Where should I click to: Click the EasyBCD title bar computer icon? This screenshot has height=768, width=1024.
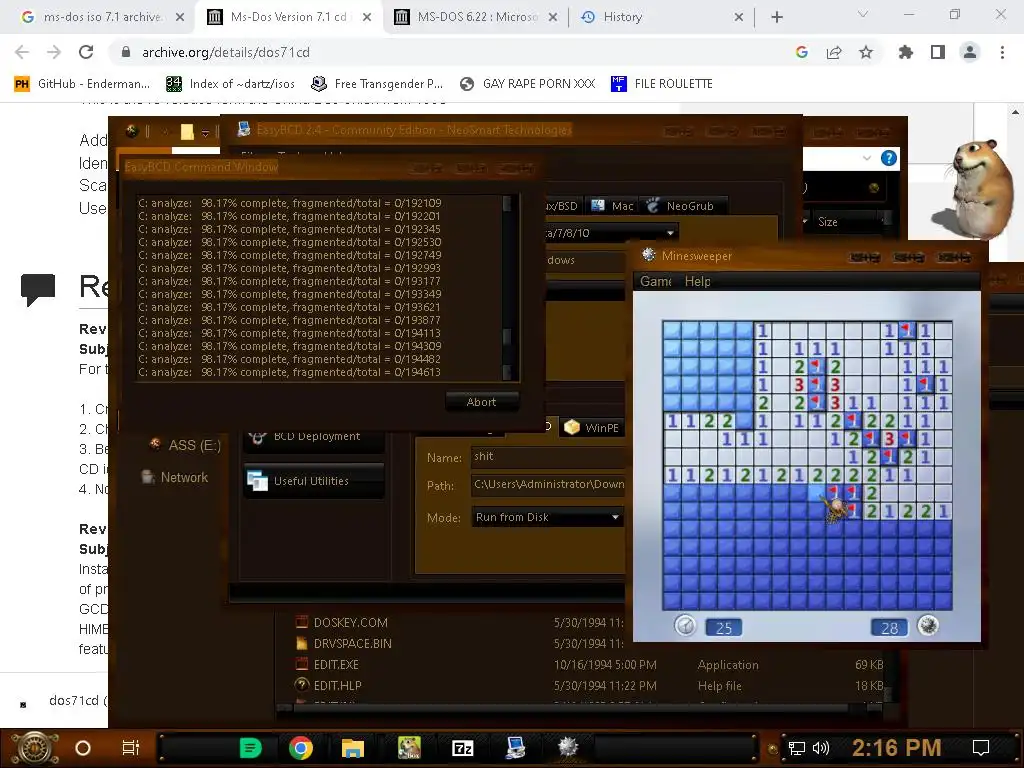tap(244, 129)
